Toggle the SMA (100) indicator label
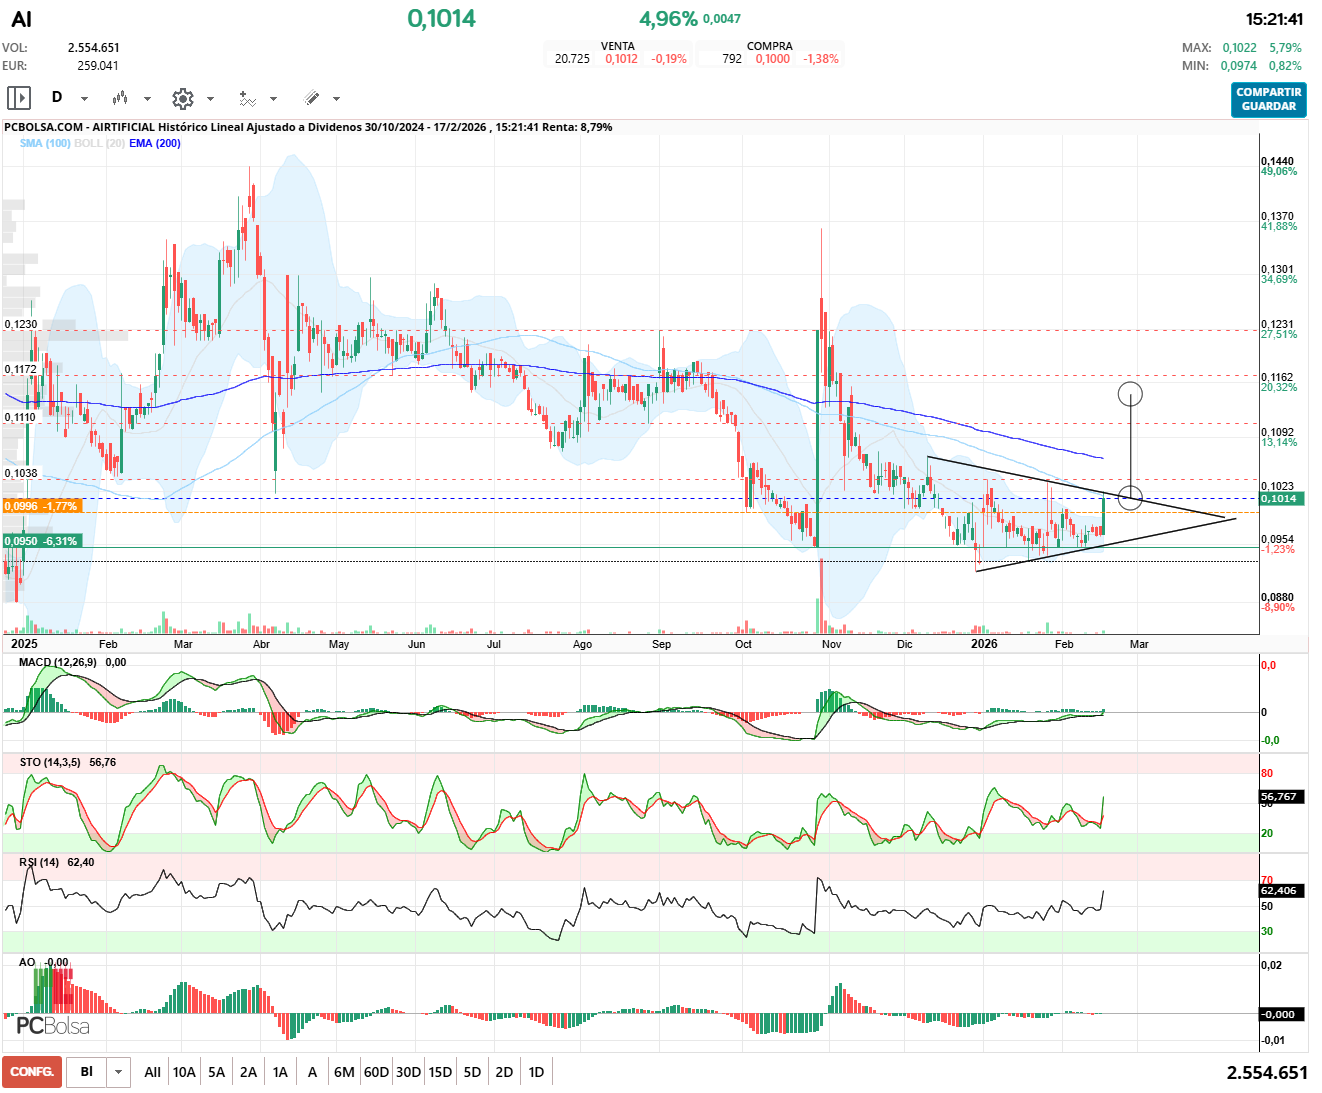The height and width of the screenshot is (1093, 1322). (45, 143)
